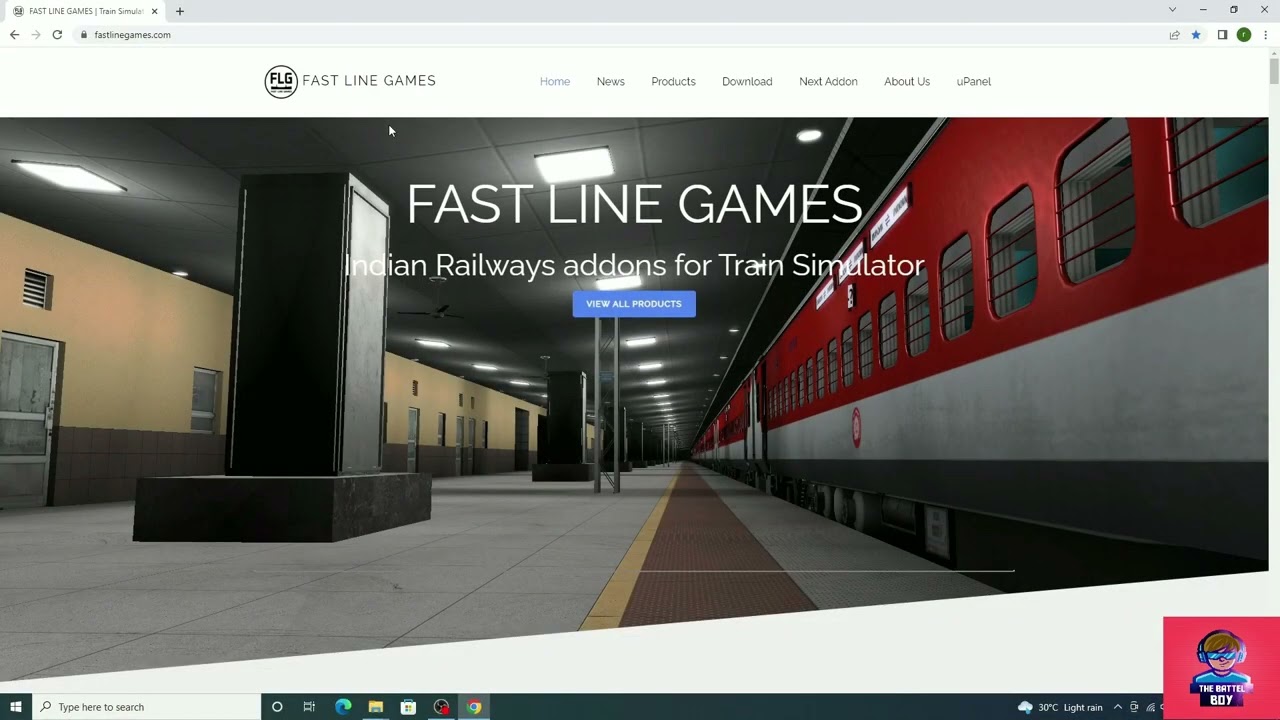The image size is (1280, 720).
Task: Click The Battel Boy channel logo
Action: (x=1222, y=668)
